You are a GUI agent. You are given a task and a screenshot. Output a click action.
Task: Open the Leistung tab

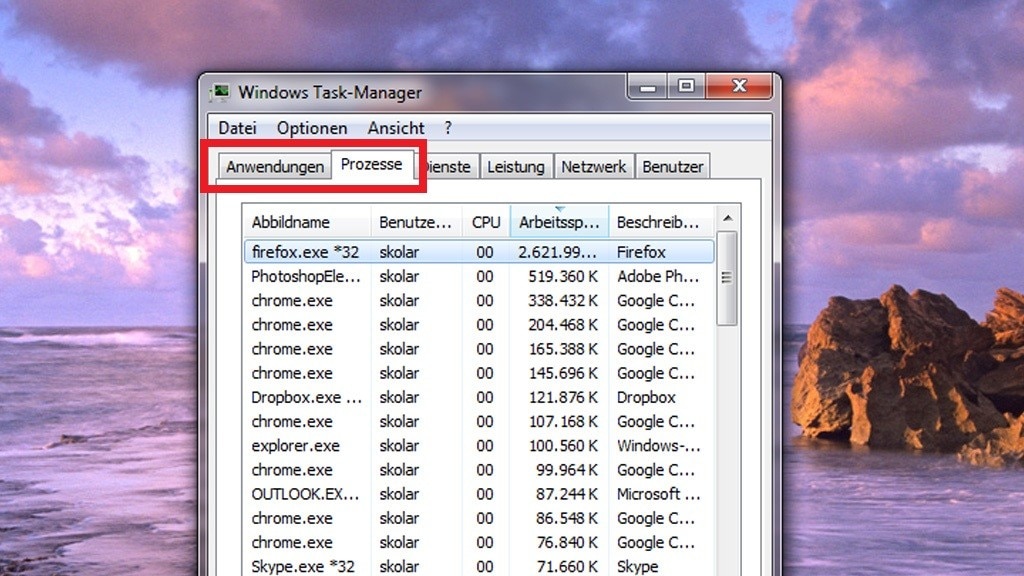coord(516,166)
